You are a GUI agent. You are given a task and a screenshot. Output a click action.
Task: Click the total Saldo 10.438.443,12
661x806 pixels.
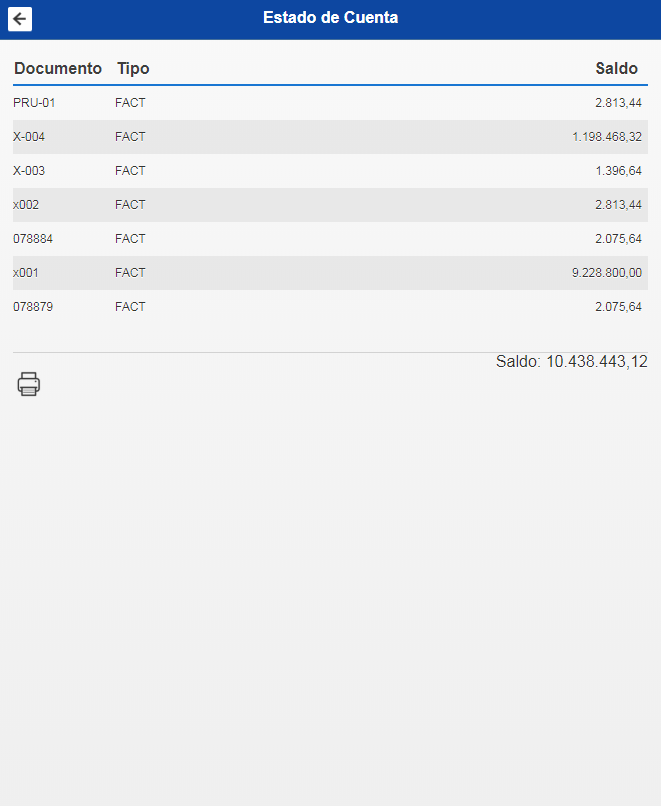click(572, 361)
